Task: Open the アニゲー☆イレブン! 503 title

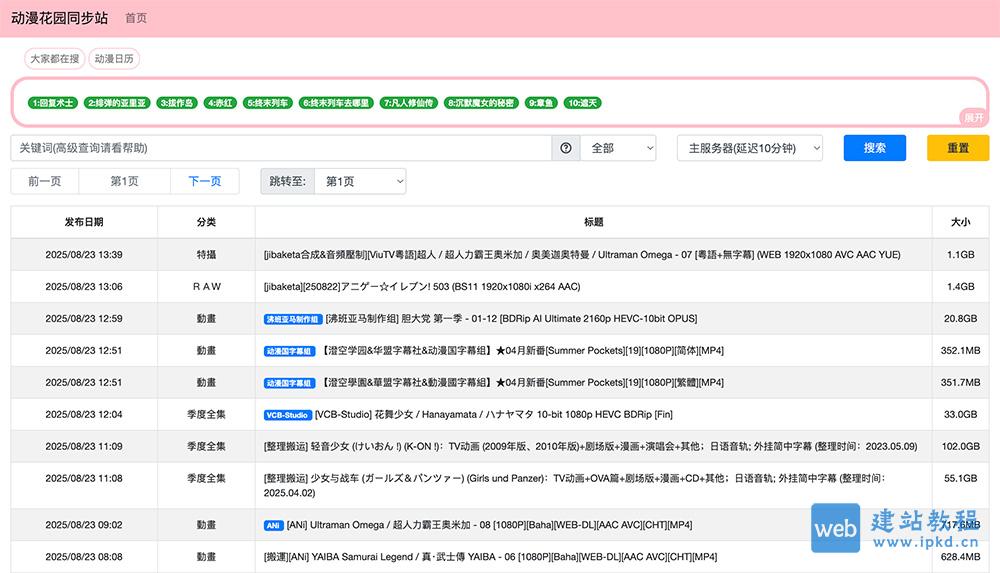Action: [422, 286]
